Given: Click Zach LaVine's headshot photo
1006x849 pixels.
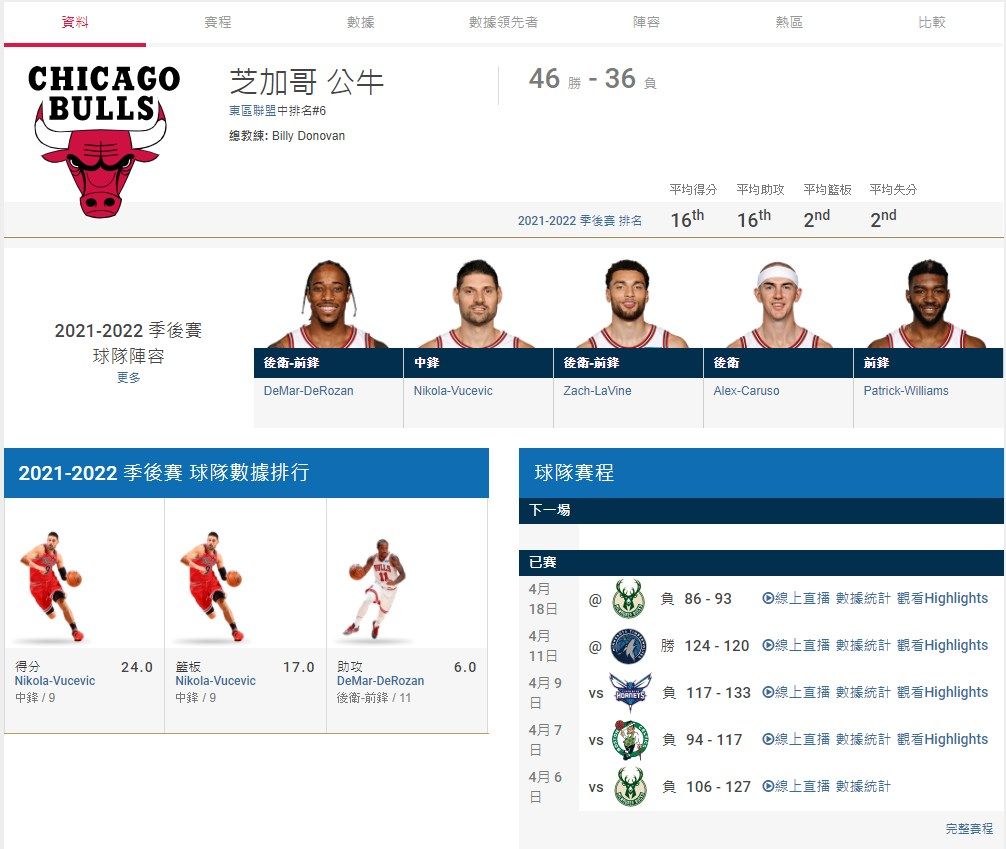Looking at the screenshot, I should [x=628, y=304].
